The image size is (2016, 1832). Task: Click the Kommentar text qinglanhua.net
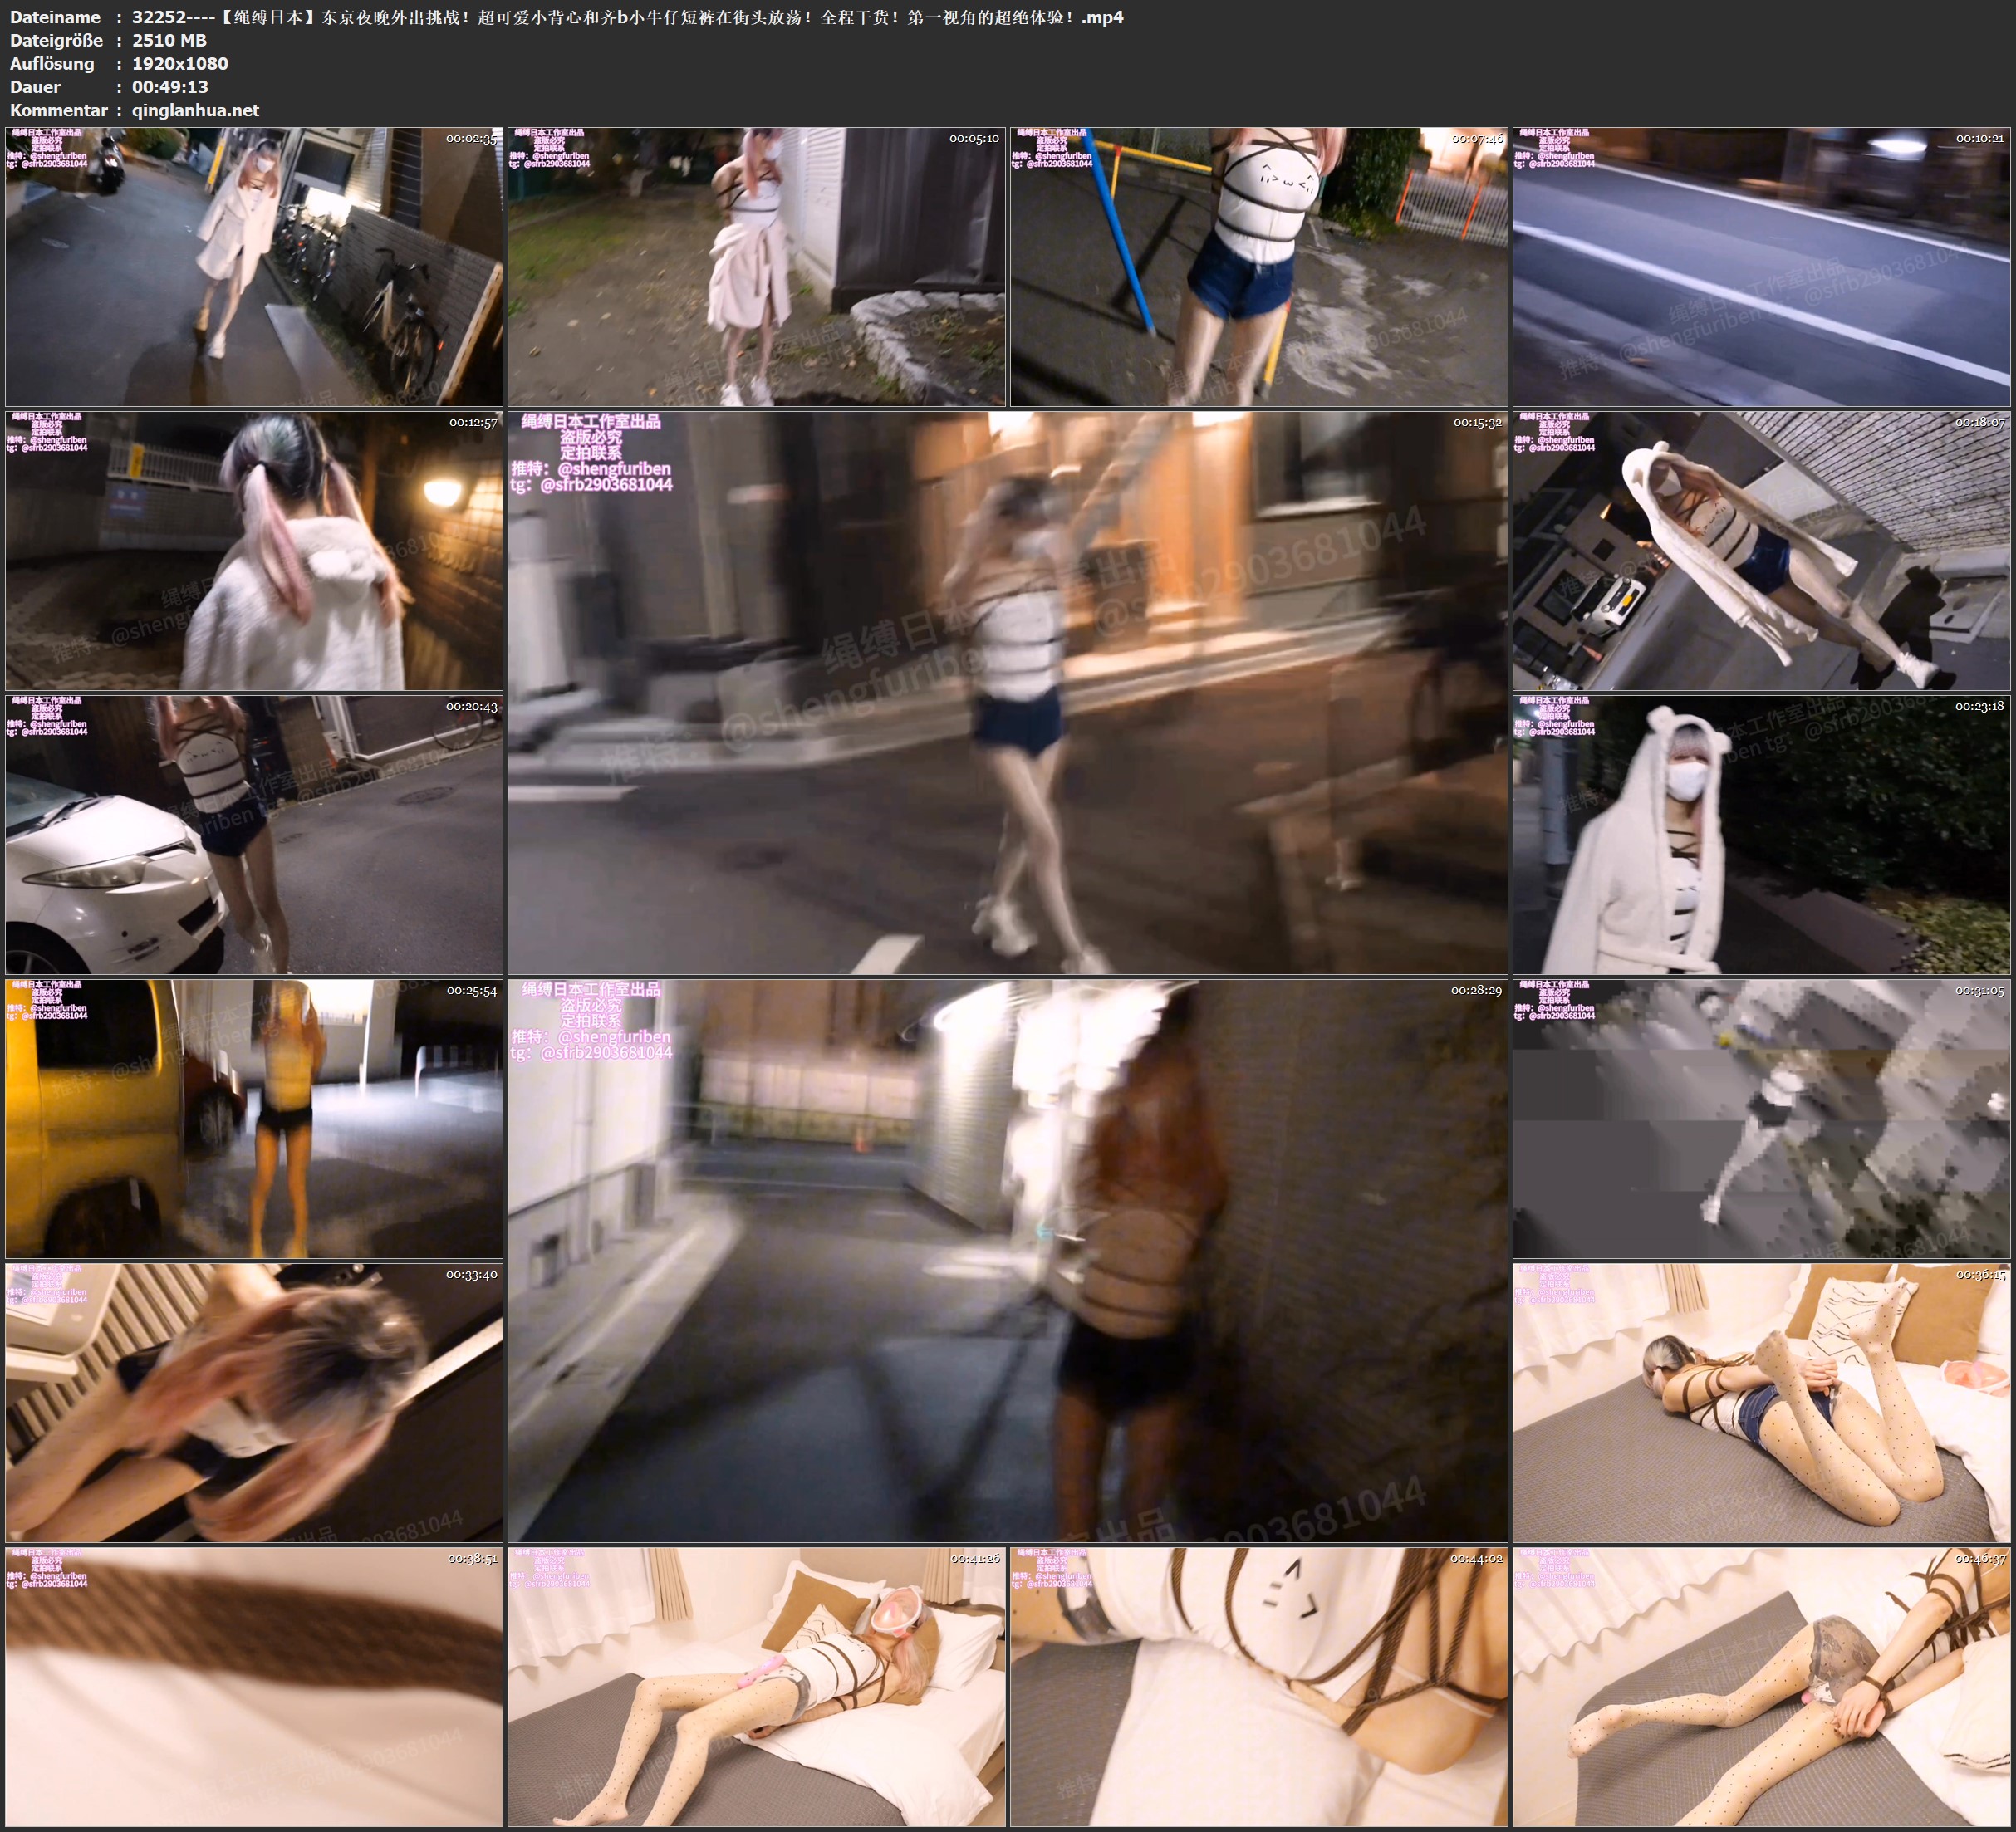[x=195, y=110]
